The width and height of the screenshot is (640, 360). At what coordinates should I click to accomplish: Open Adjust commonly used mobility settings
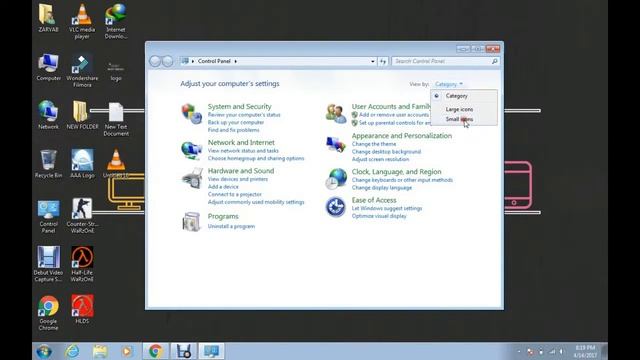pos(256,202)
